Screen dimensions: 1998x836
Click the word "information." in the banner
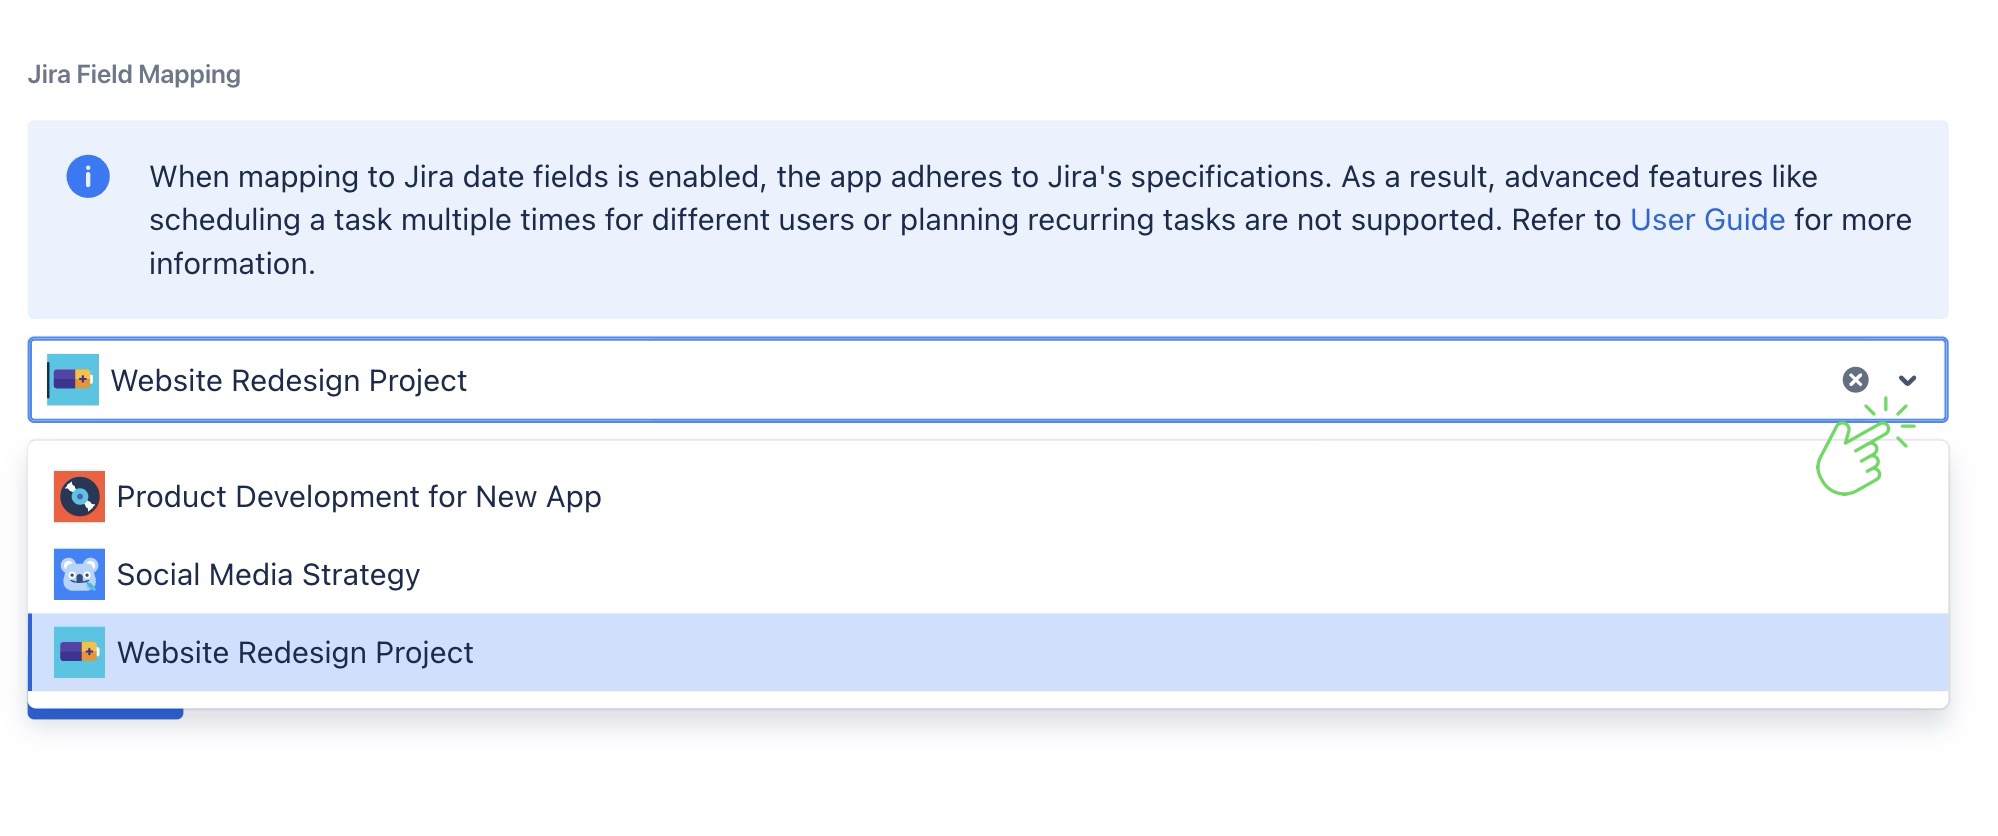click(x=232, y=264)
